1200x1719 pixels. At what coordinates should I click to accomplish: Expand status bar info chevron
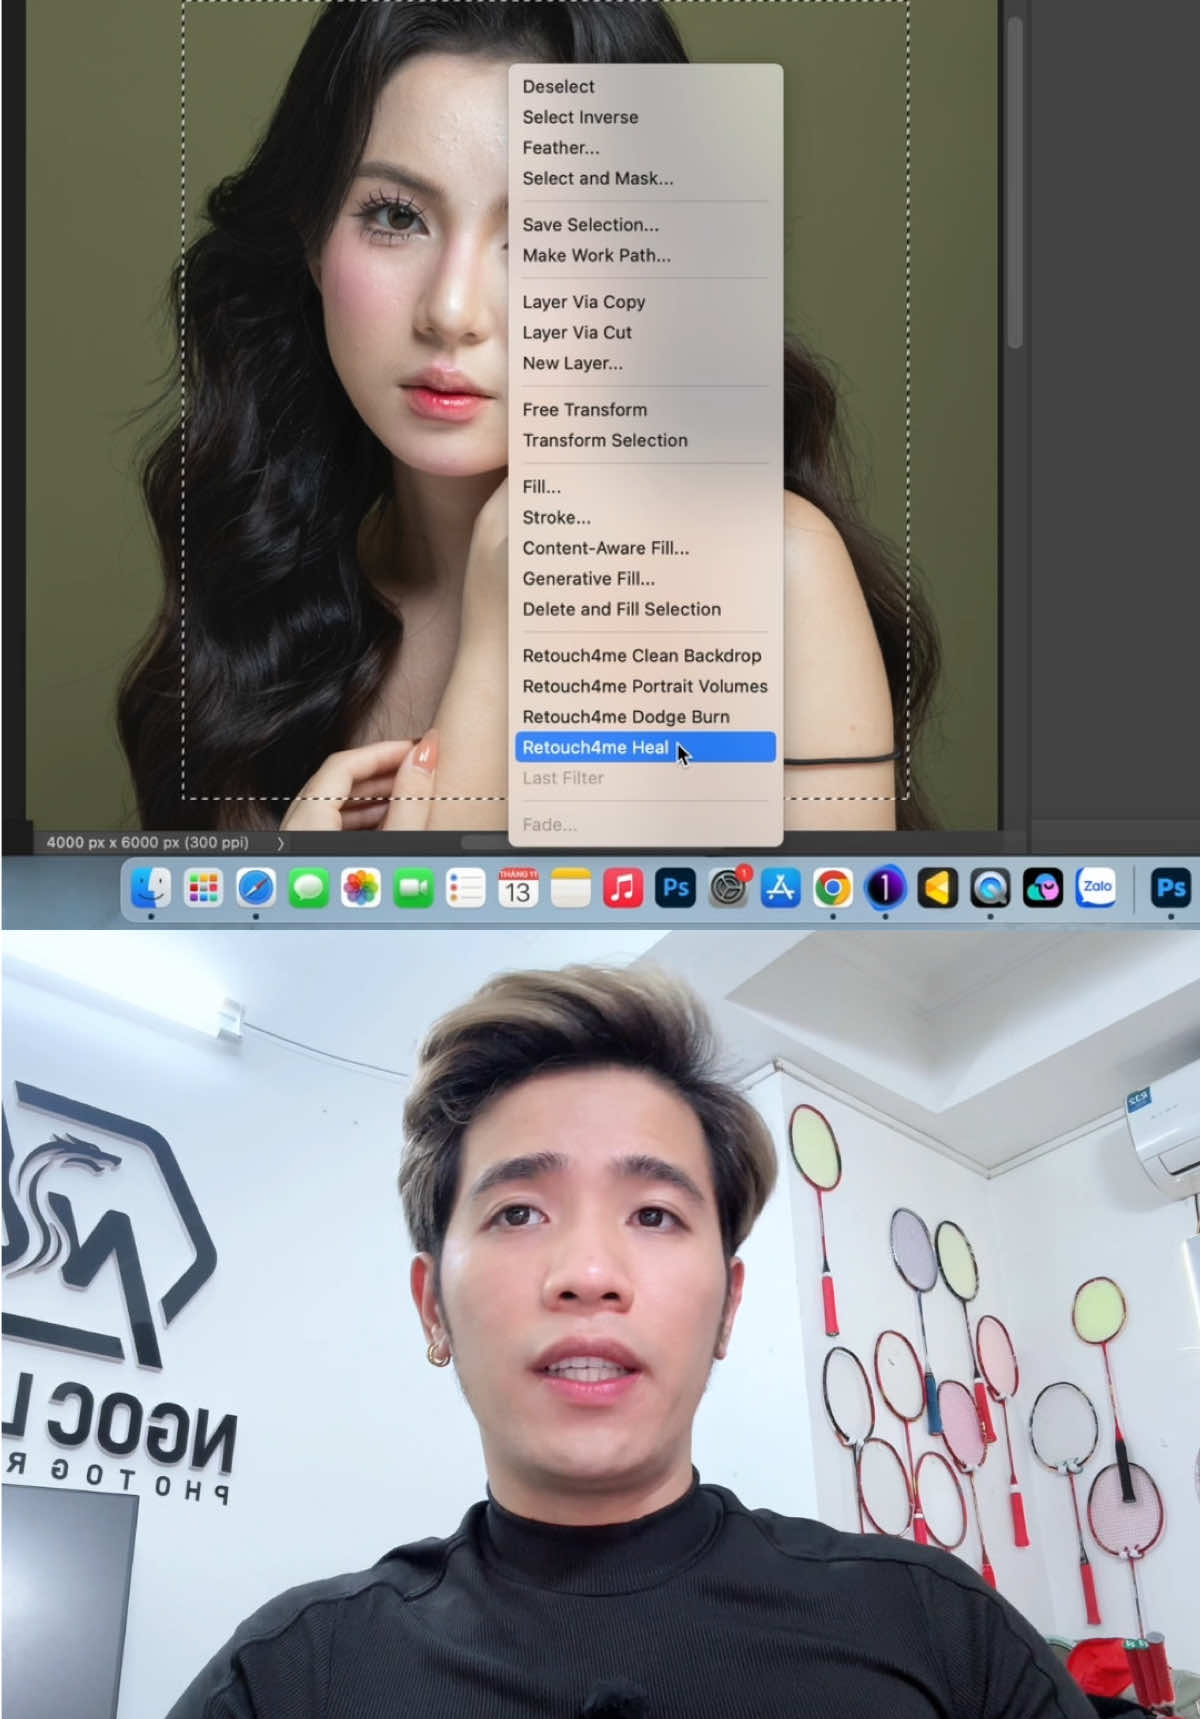[280, 843]
